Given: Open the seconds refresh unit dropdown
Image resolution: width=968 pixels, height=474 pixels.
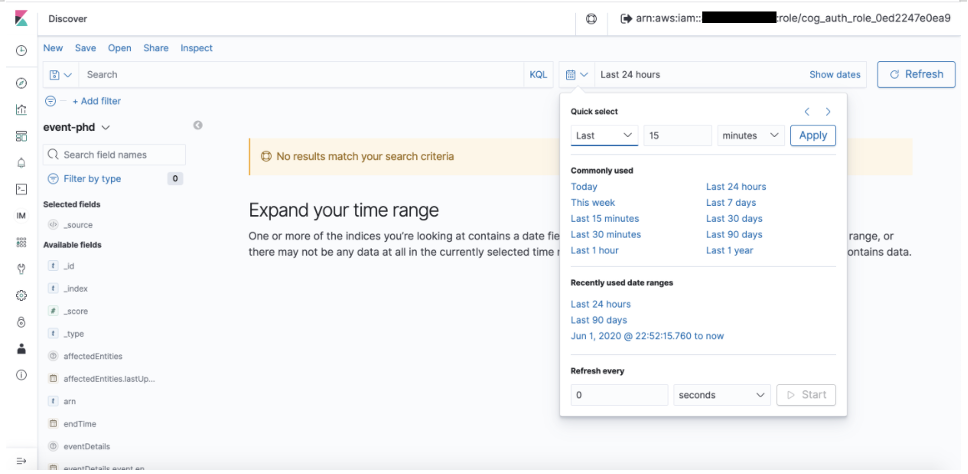Looking at the screenshot, I should click(x=722, y=395).
